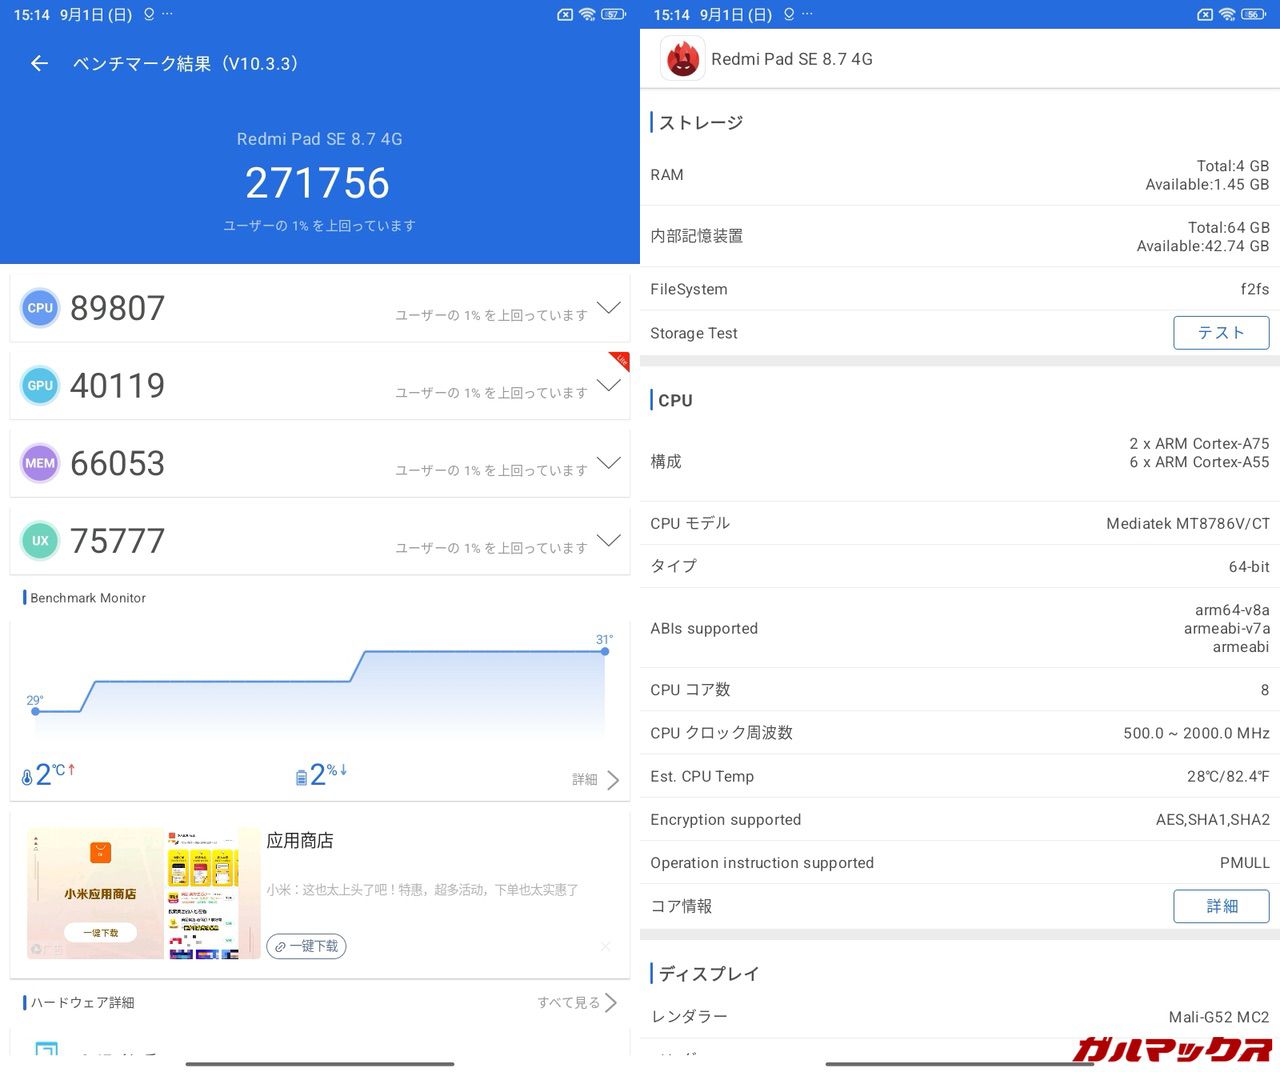Open Benchmark Monitor 詳細 link

[x=596, y=780]
